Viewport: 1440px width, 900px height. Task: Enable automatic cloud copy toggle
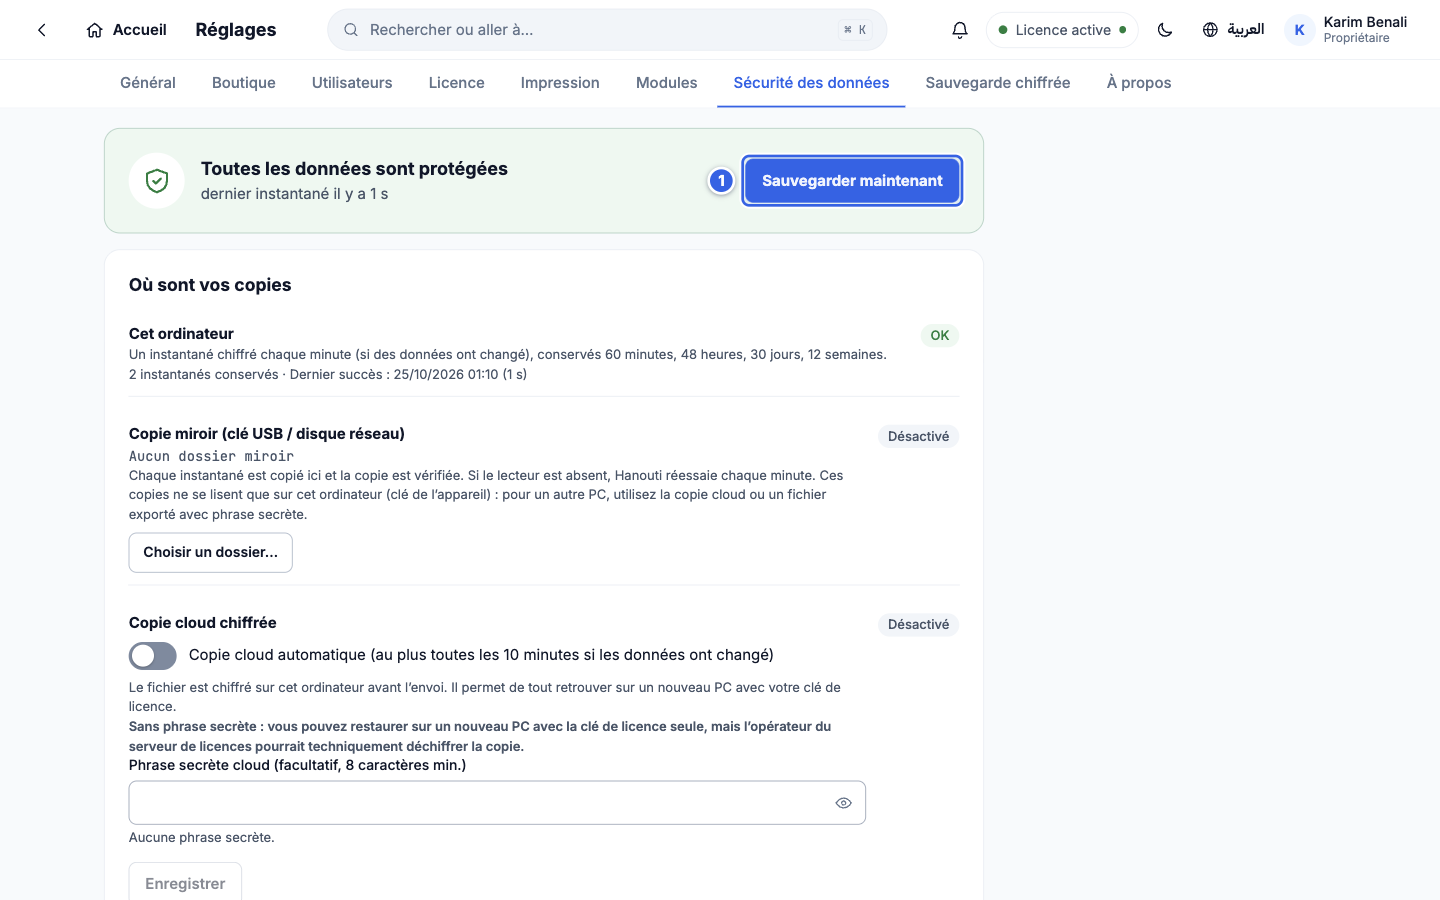153,656
